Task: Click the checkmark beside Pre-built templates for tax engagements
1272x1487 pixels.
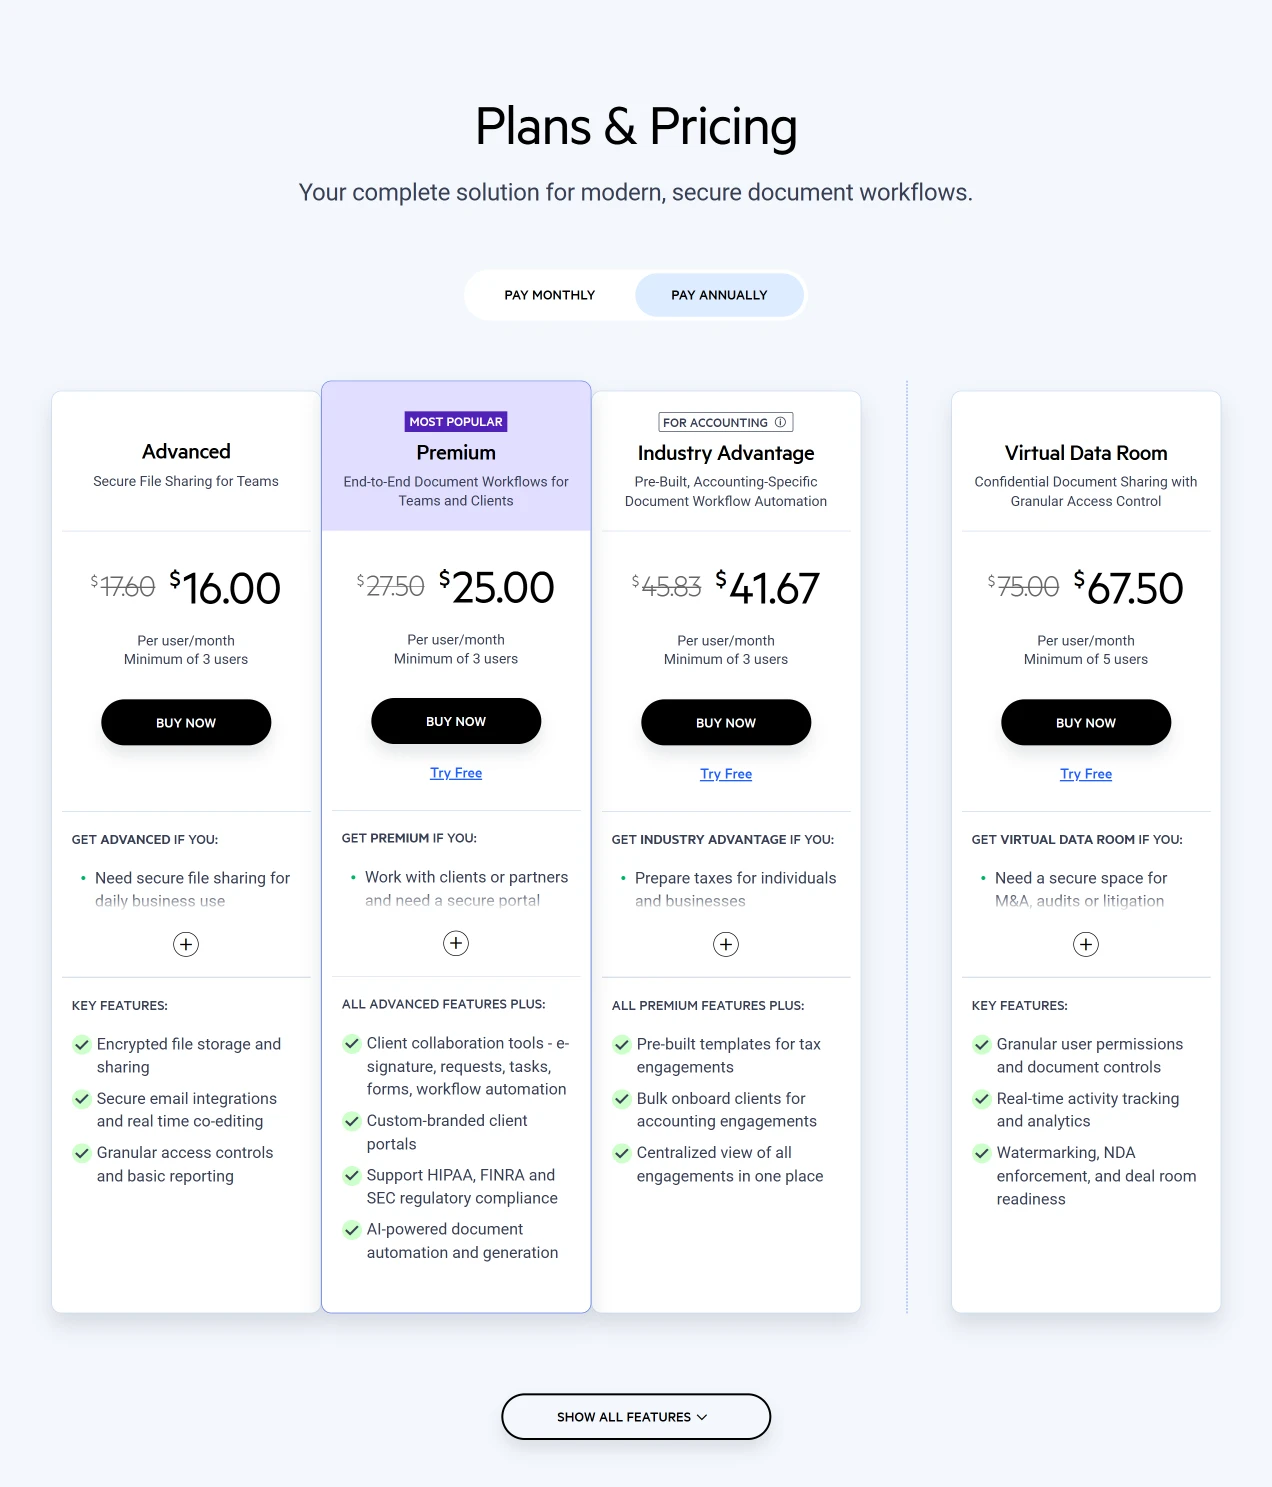Action: [x=621, y=1044]
